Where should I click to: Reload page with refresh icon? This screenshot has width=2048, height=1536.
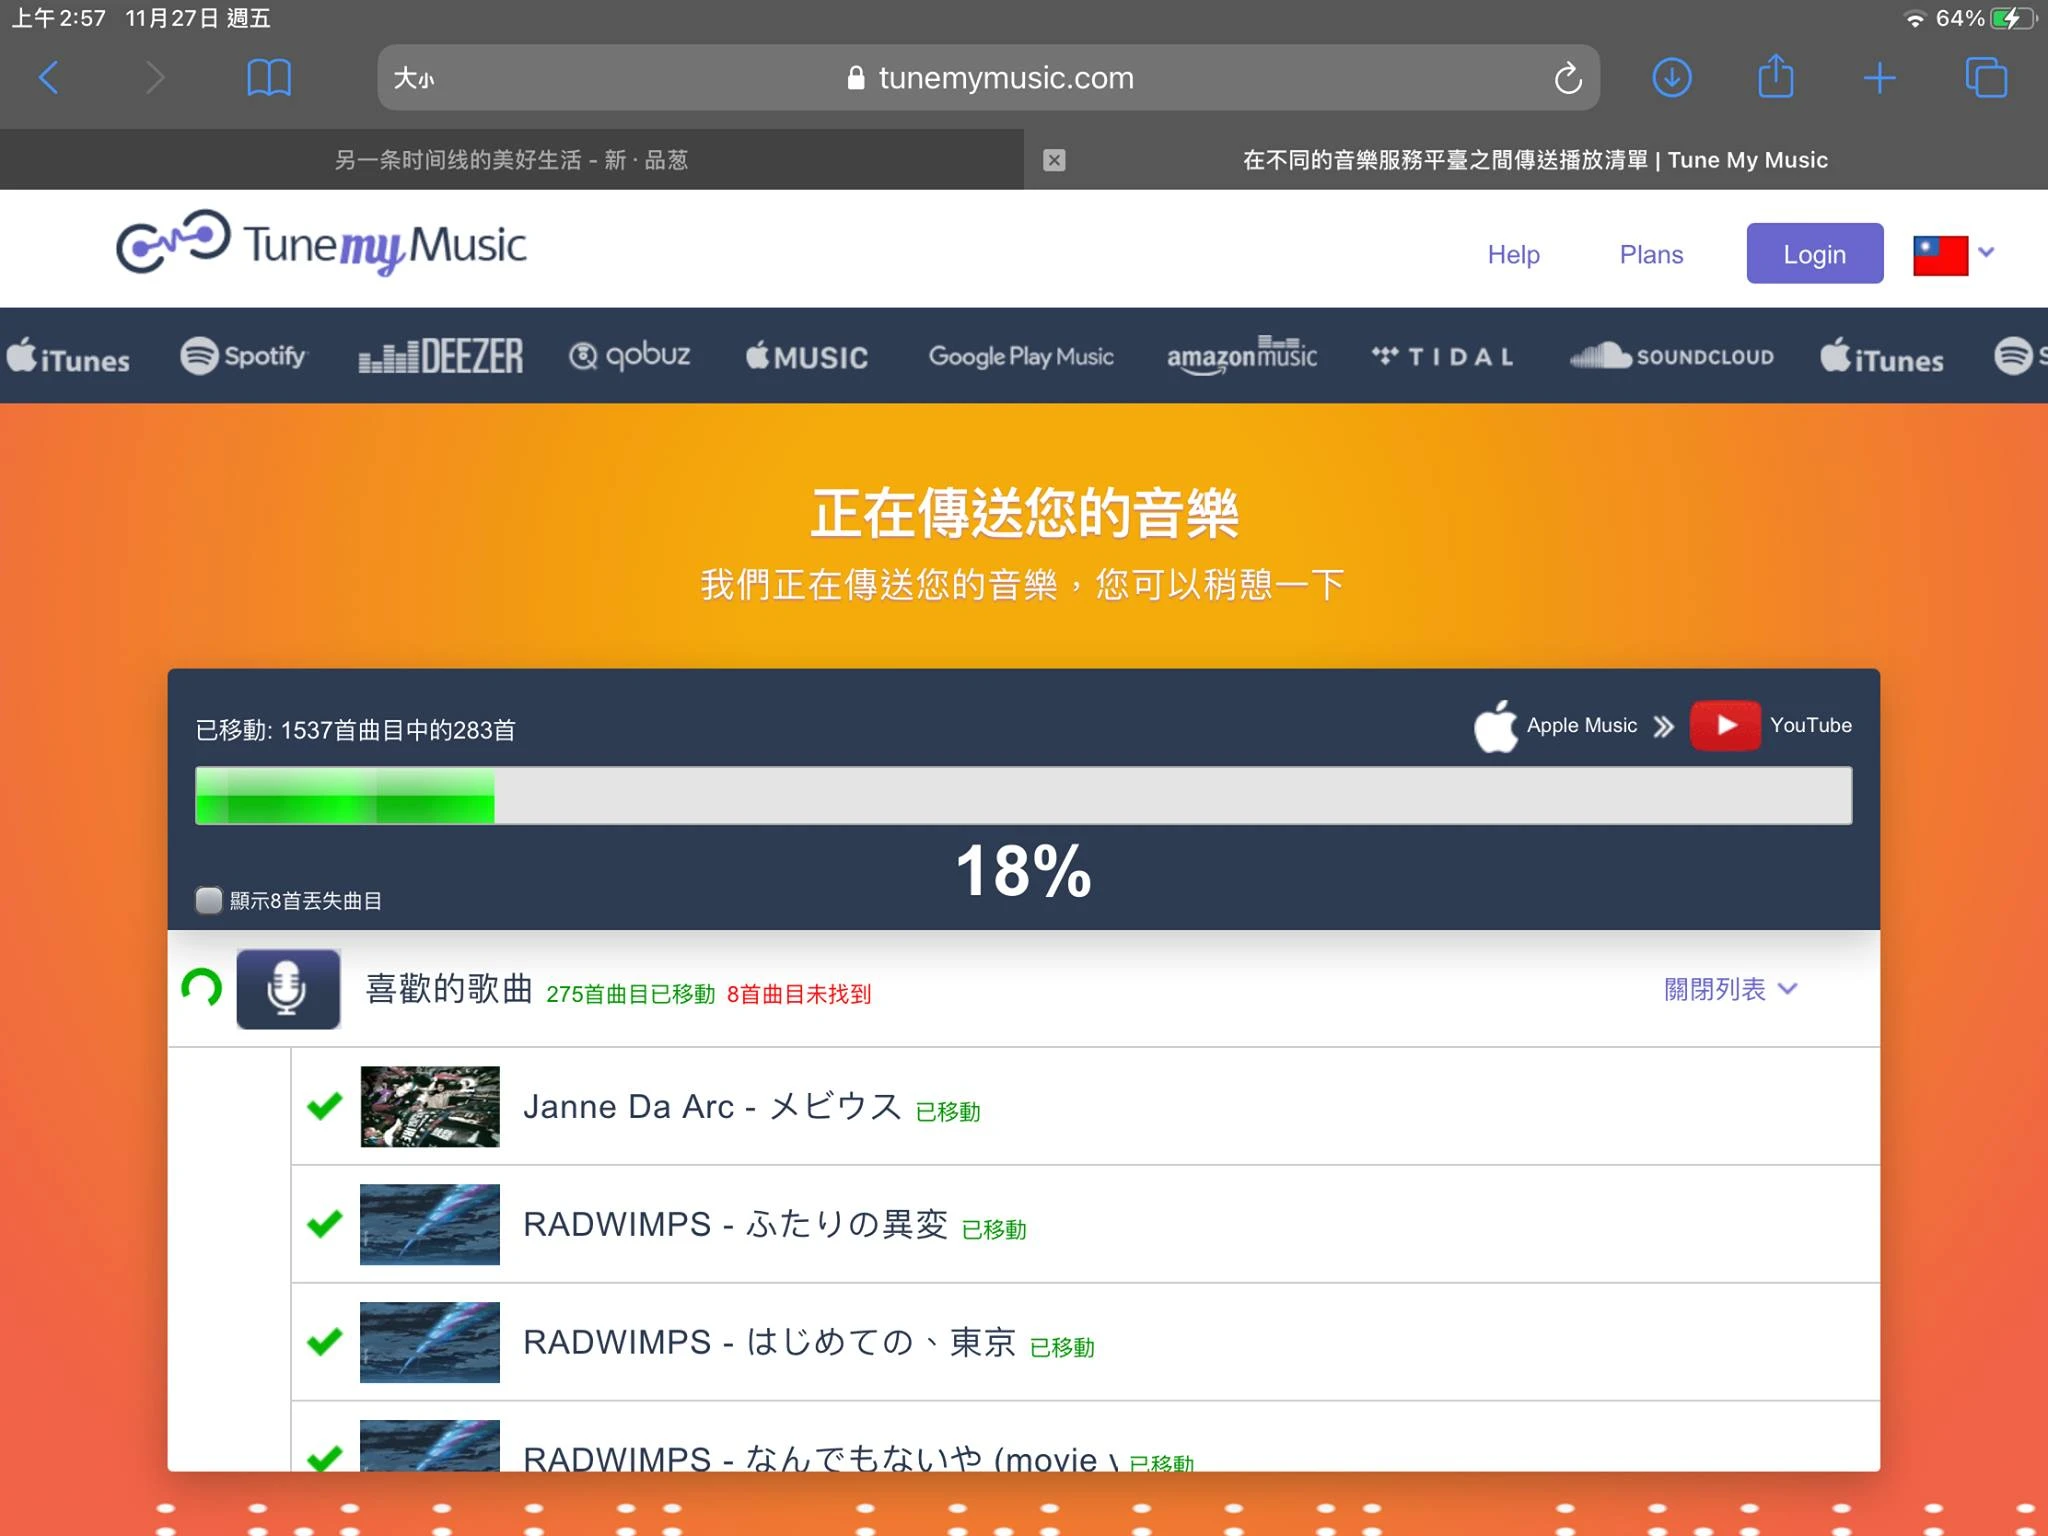click(x=1567, y=77)
